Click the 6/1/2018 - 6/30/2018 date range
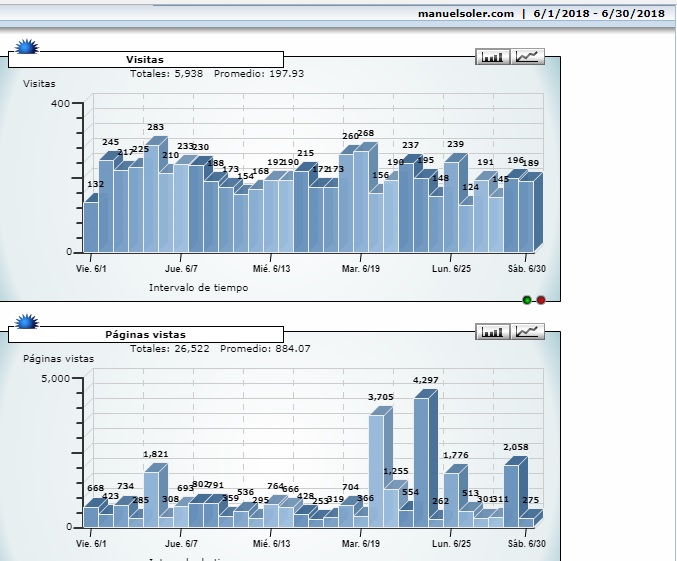This screenshot has height=561, width=677. 598,13
